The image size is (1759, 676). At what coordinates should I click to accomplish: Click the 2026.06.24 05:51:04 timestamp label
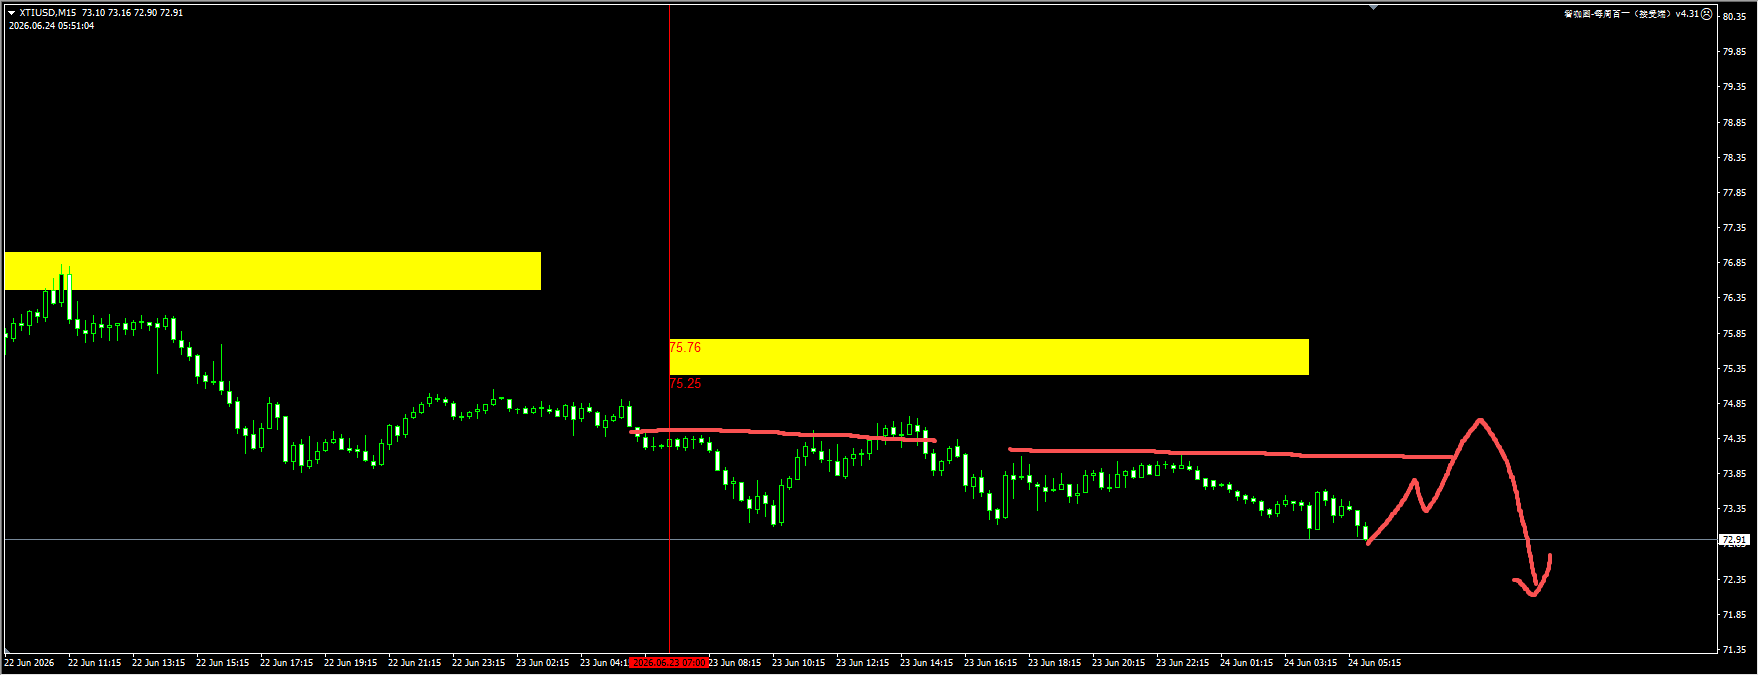[52, 26]
